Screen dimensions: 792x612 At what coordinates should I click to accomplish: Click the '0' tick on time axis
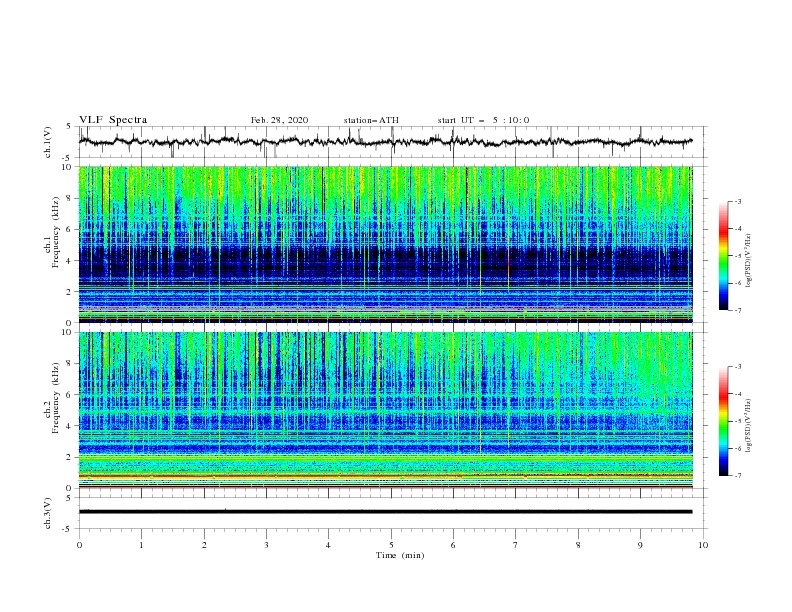pos(79,545)
